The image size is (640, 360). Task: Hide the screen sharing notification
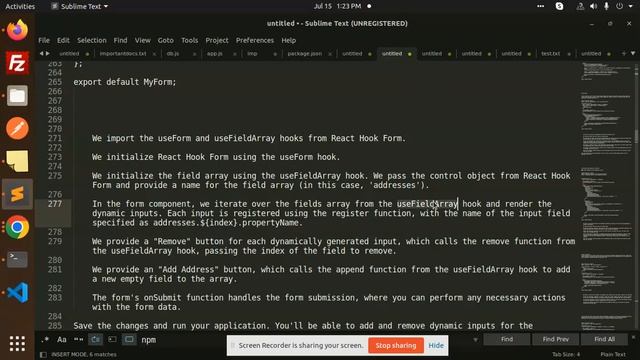pos(436,345)
